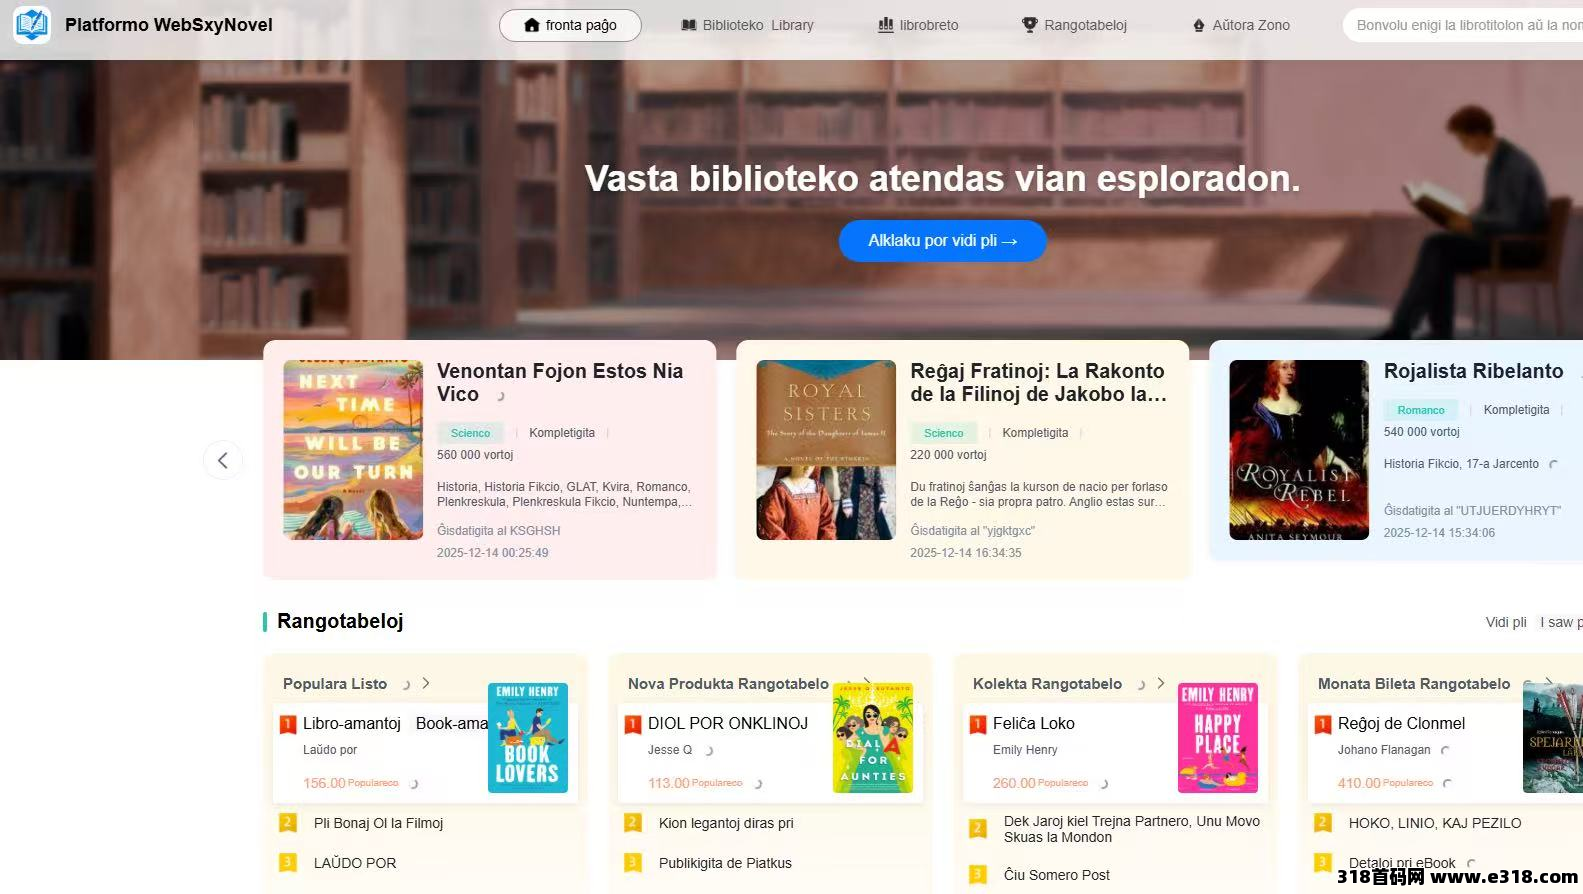Click the home icon in fronta paĝo

(x=532, y=25)
